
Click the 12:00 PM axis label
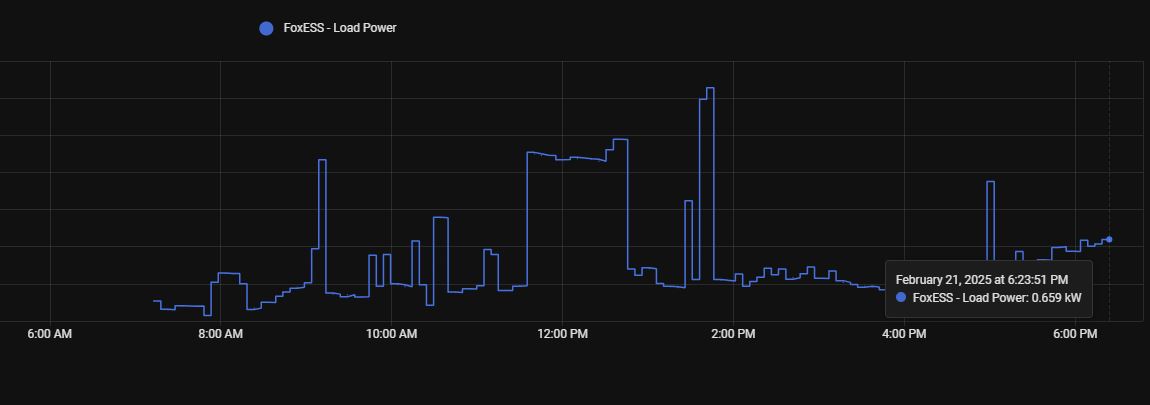(562, 334)
